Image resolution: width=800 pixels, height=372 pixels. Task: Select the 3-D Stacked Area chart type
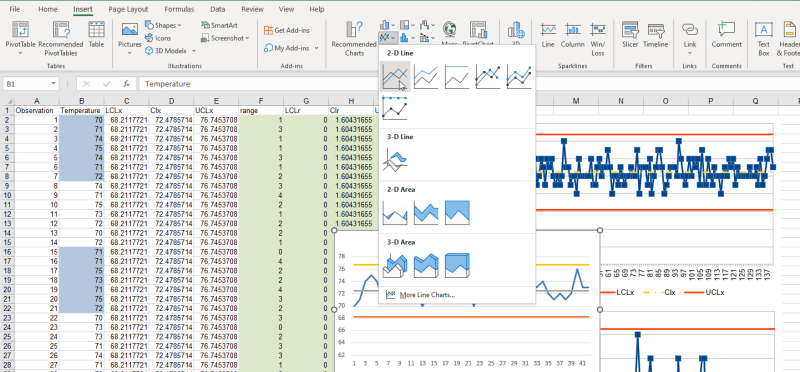[x=426, y=265]
